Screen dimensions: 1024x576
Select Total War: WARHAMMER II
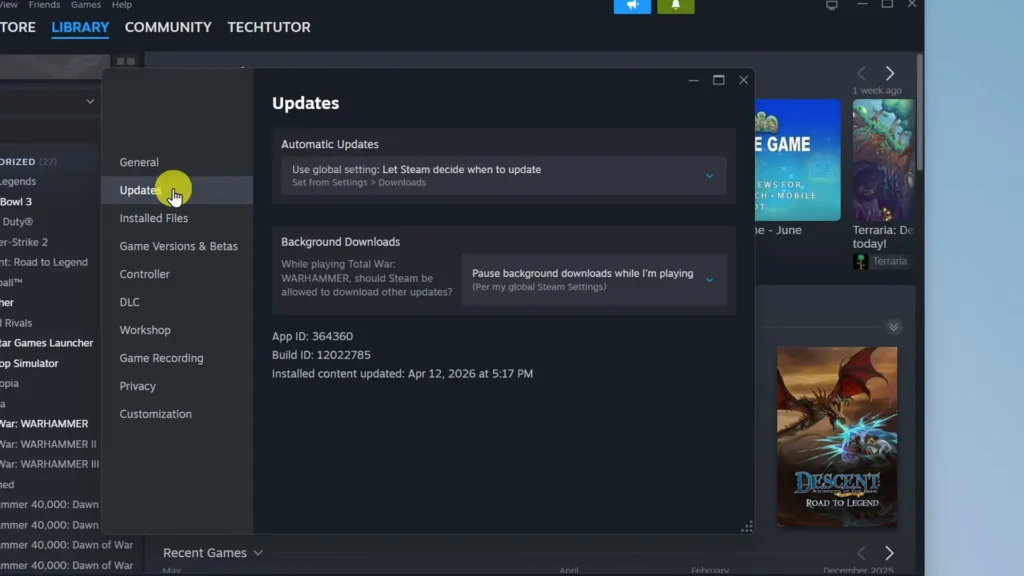tap(48, 444)
